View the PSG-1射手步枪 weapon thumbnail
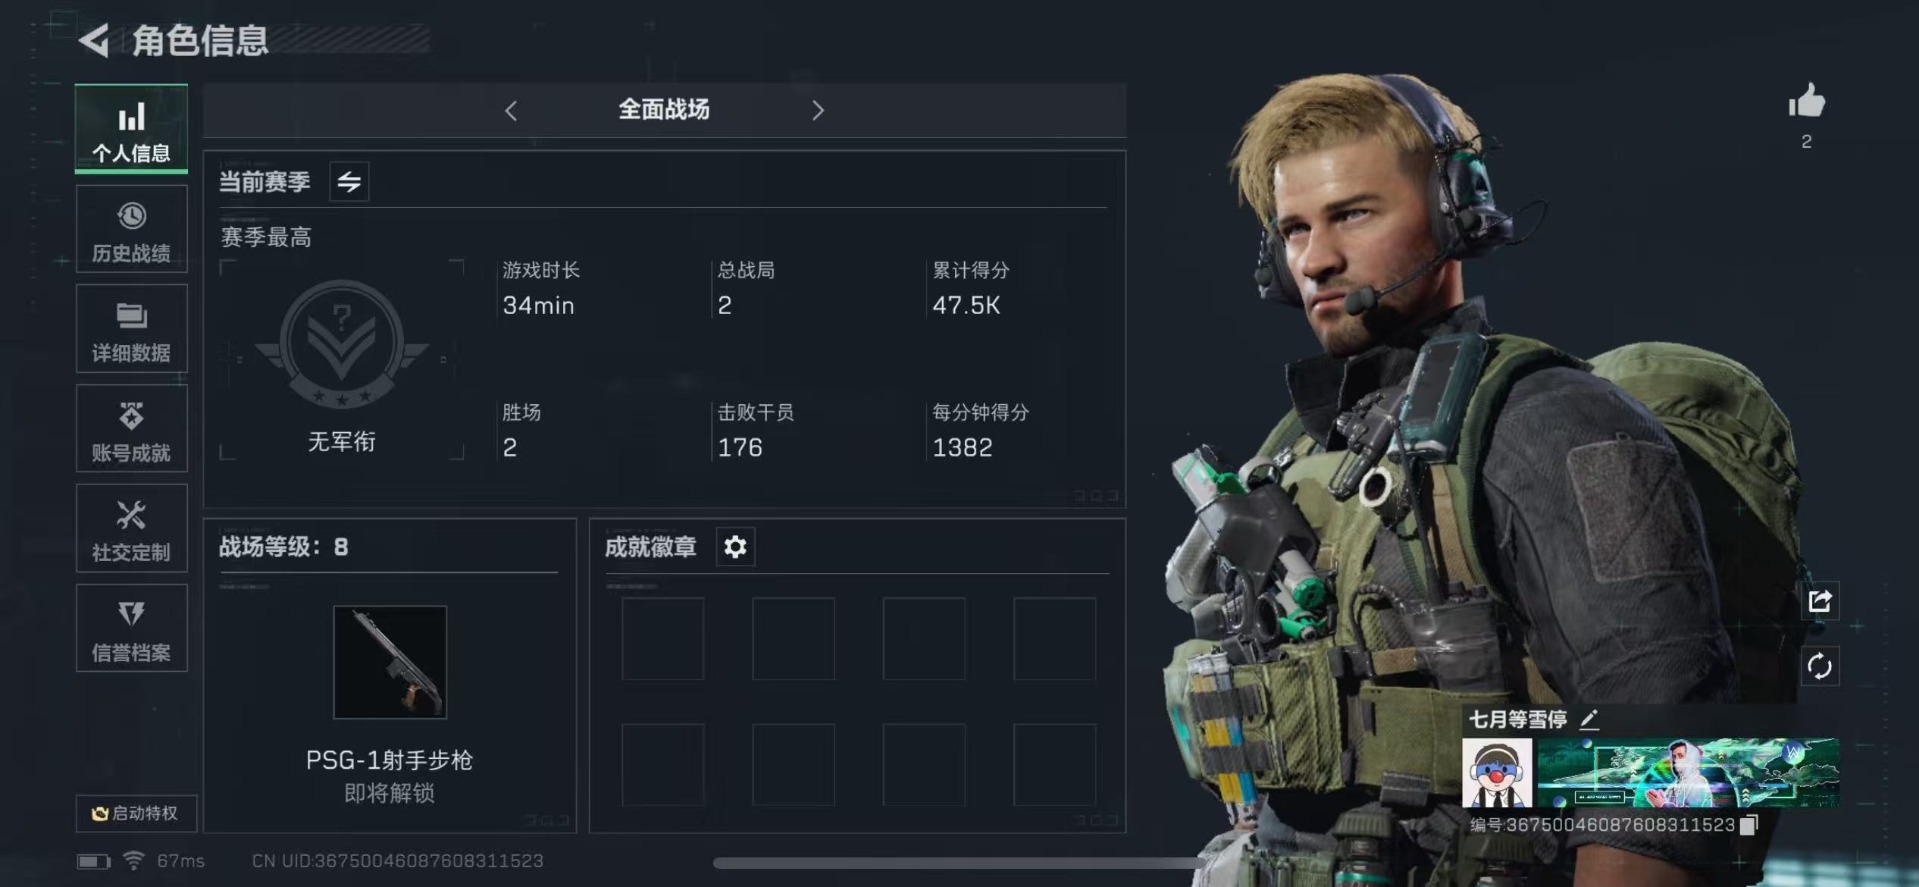1919x887 pixels. click(390, 662)
